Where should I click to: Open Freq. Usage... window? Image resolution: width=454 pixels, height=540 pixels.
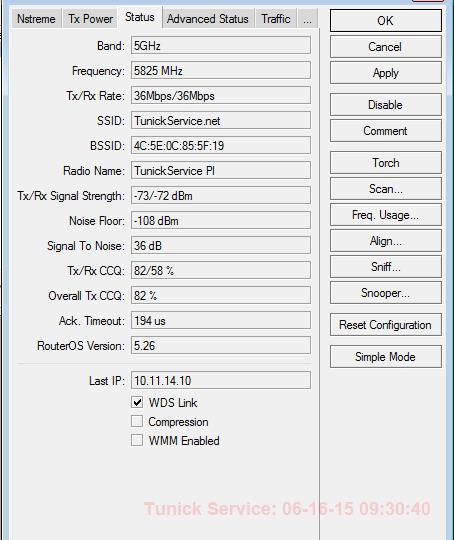pyautogui.click(x=385, y=215)
